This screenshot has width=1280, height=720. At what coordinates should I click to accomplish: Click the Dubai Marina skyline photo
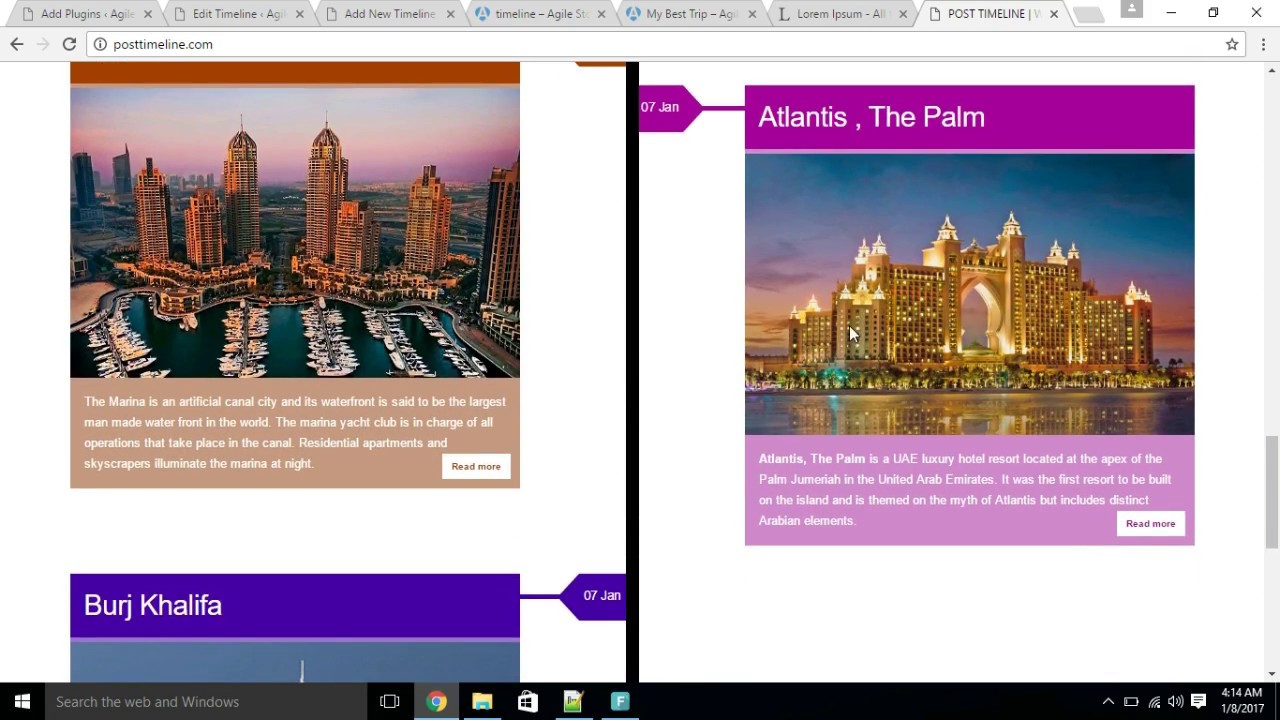295,233
